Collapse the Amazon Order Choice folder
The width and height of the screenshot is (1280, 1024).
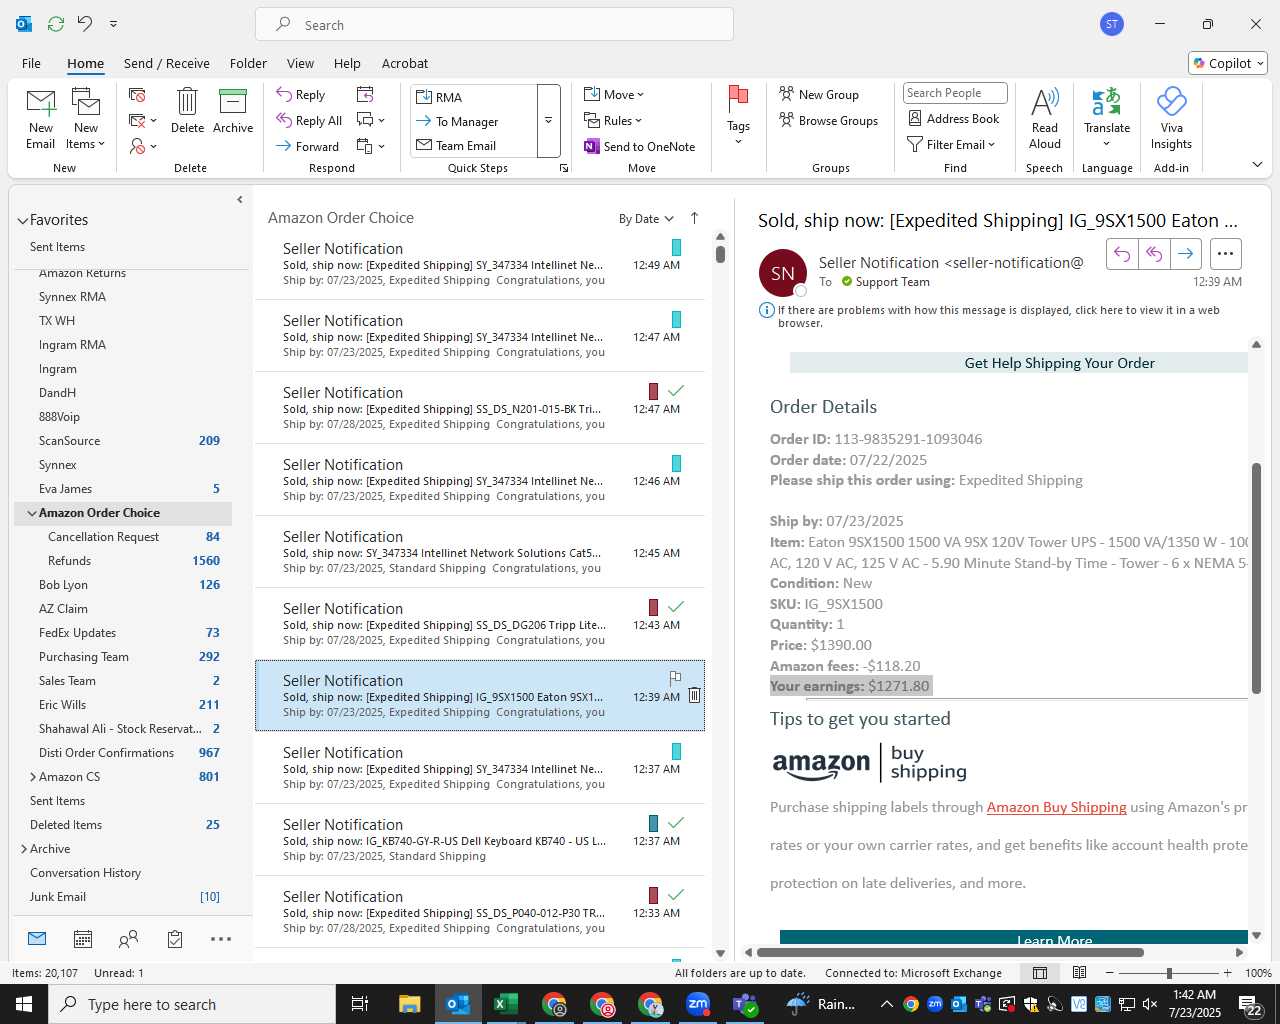coord(32,513)
